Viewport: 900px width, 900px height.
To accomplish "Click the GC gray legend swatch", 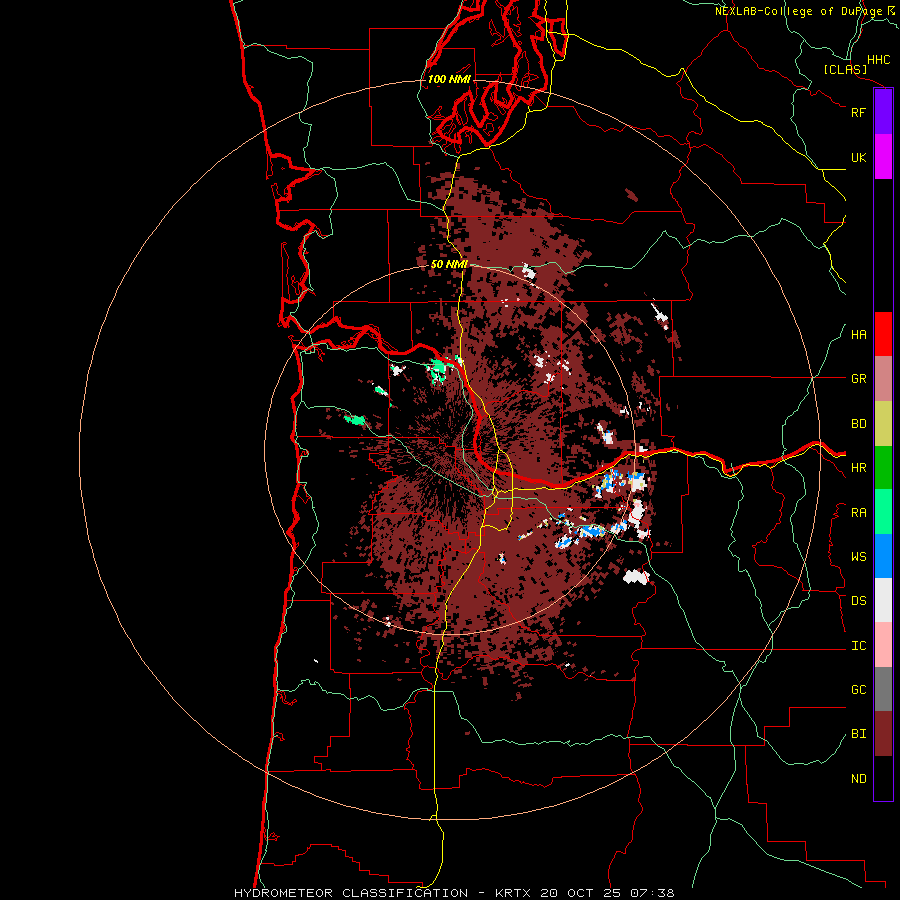I will point(883,689).
